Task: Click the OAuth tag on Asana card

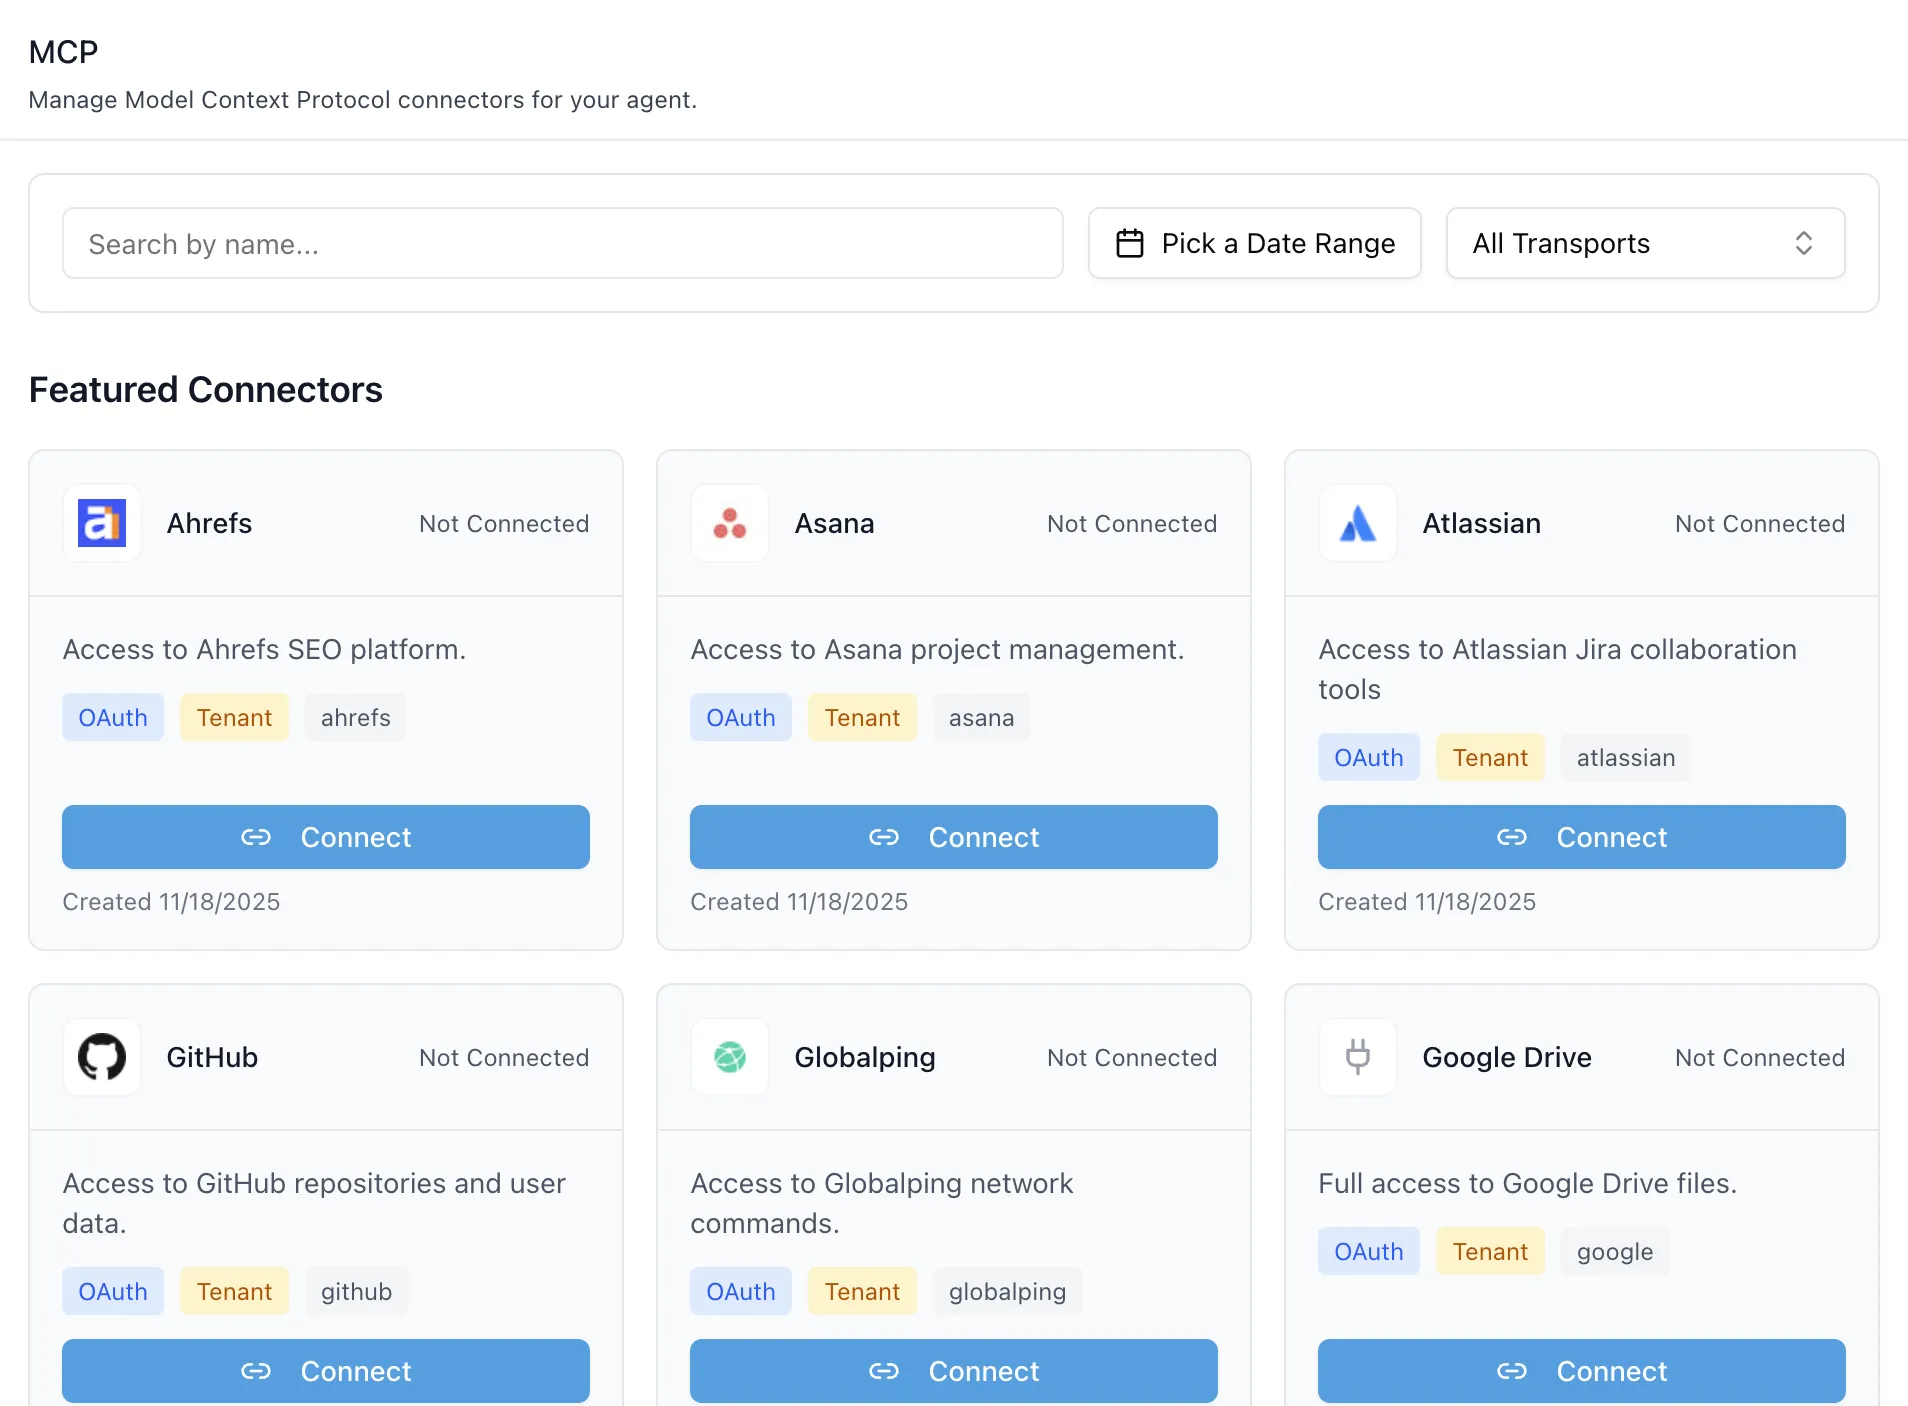Action: (741, 717)
